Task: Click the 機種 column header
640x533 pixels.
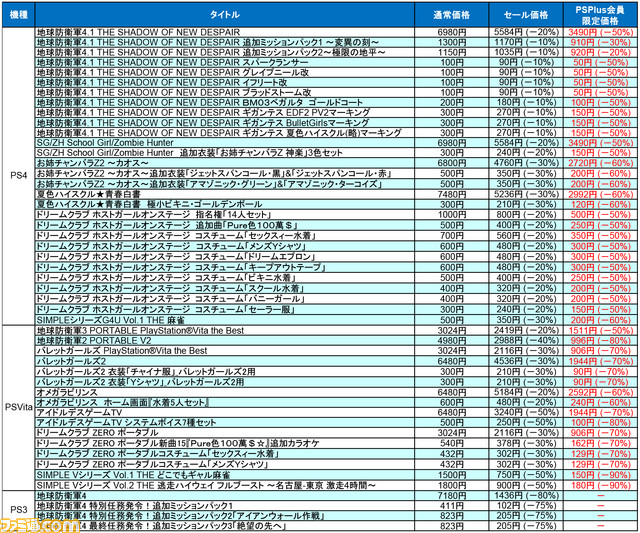Action: 19,15
